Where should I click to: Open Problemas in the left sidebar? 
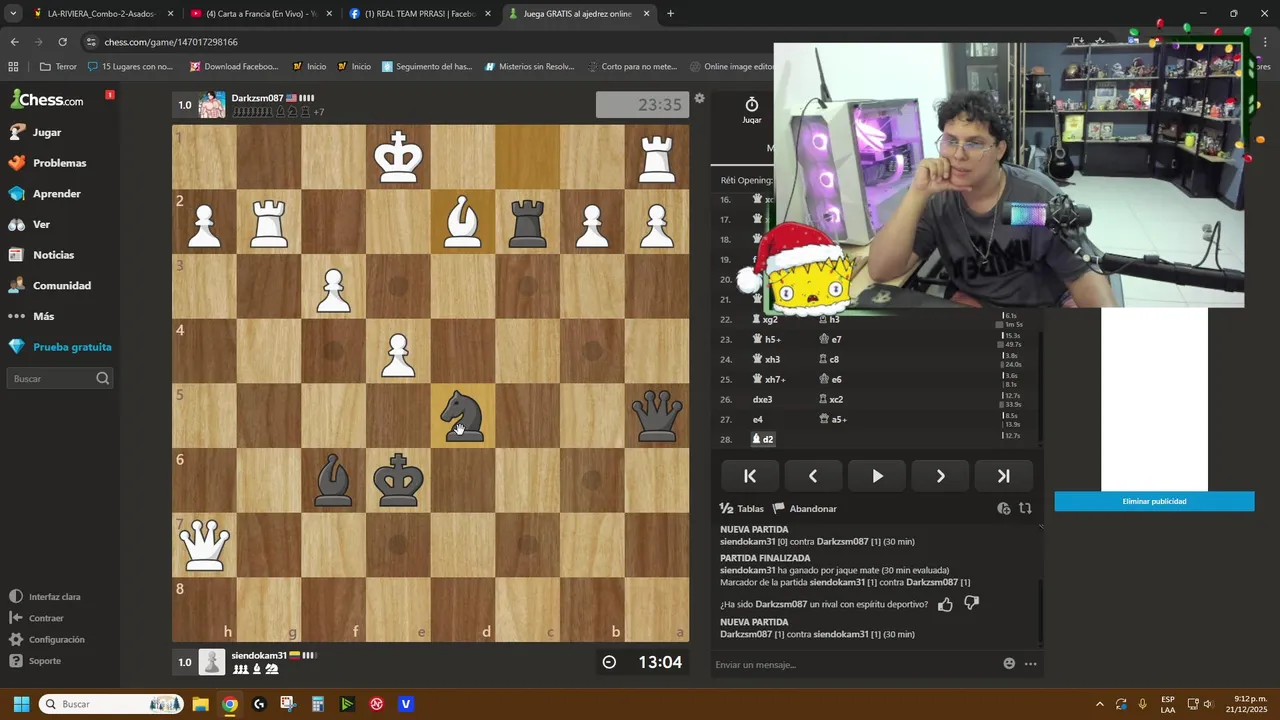pyautogui.click(x=47, y=163)
